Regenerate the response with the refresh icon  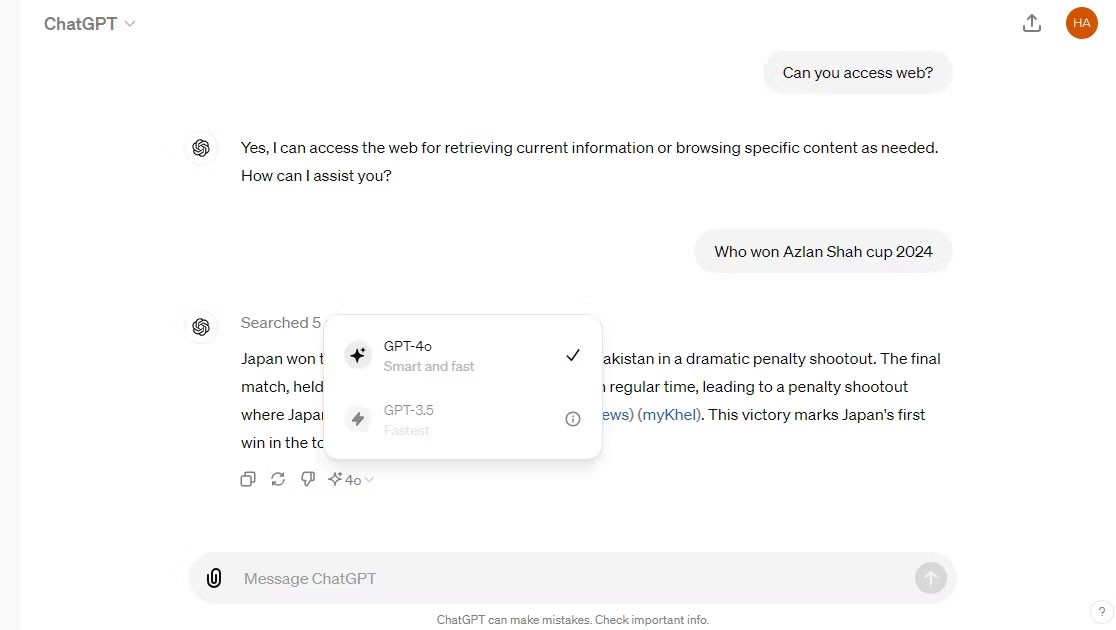coord(278,480)
